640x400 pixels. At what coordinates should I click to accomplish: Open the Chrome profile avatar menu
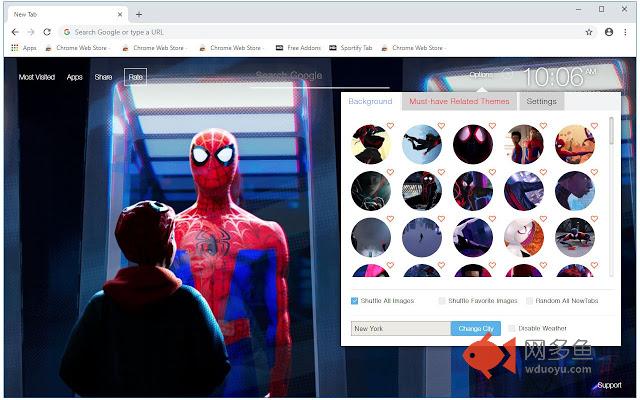click(x=609, y=32)
